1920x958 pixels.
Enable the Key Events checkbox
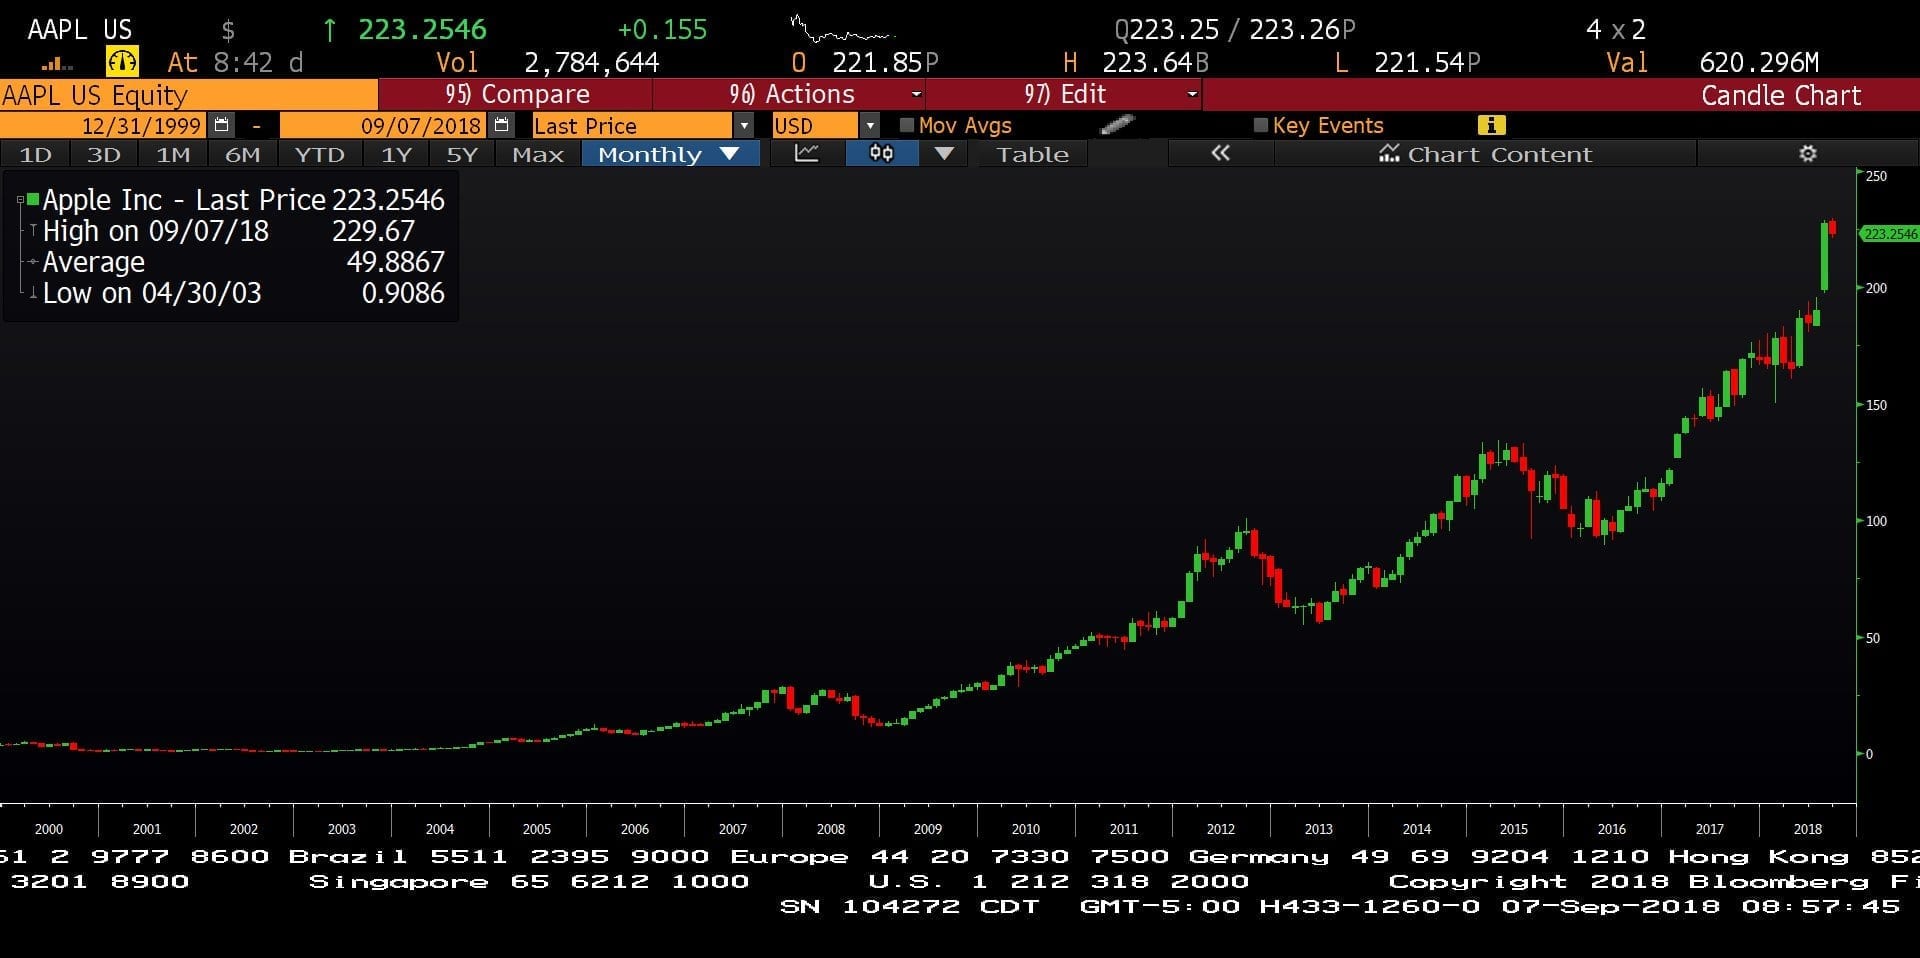tap(1260, 125)
